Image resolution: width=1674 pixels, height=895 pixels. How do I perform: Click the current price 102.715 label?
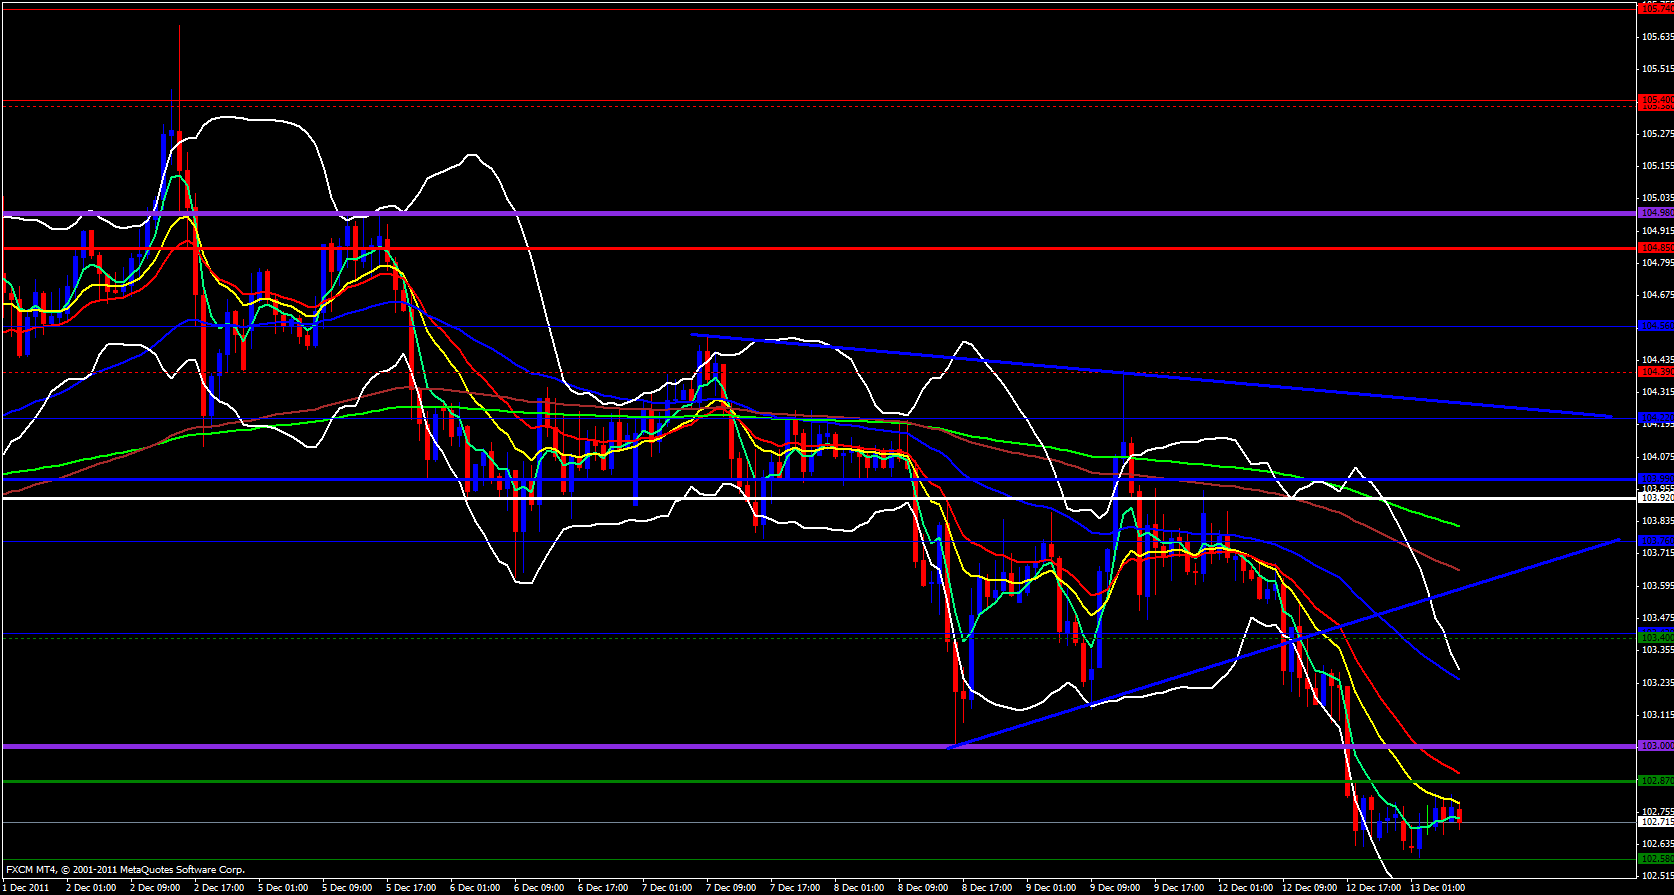tap(1655, 822)
